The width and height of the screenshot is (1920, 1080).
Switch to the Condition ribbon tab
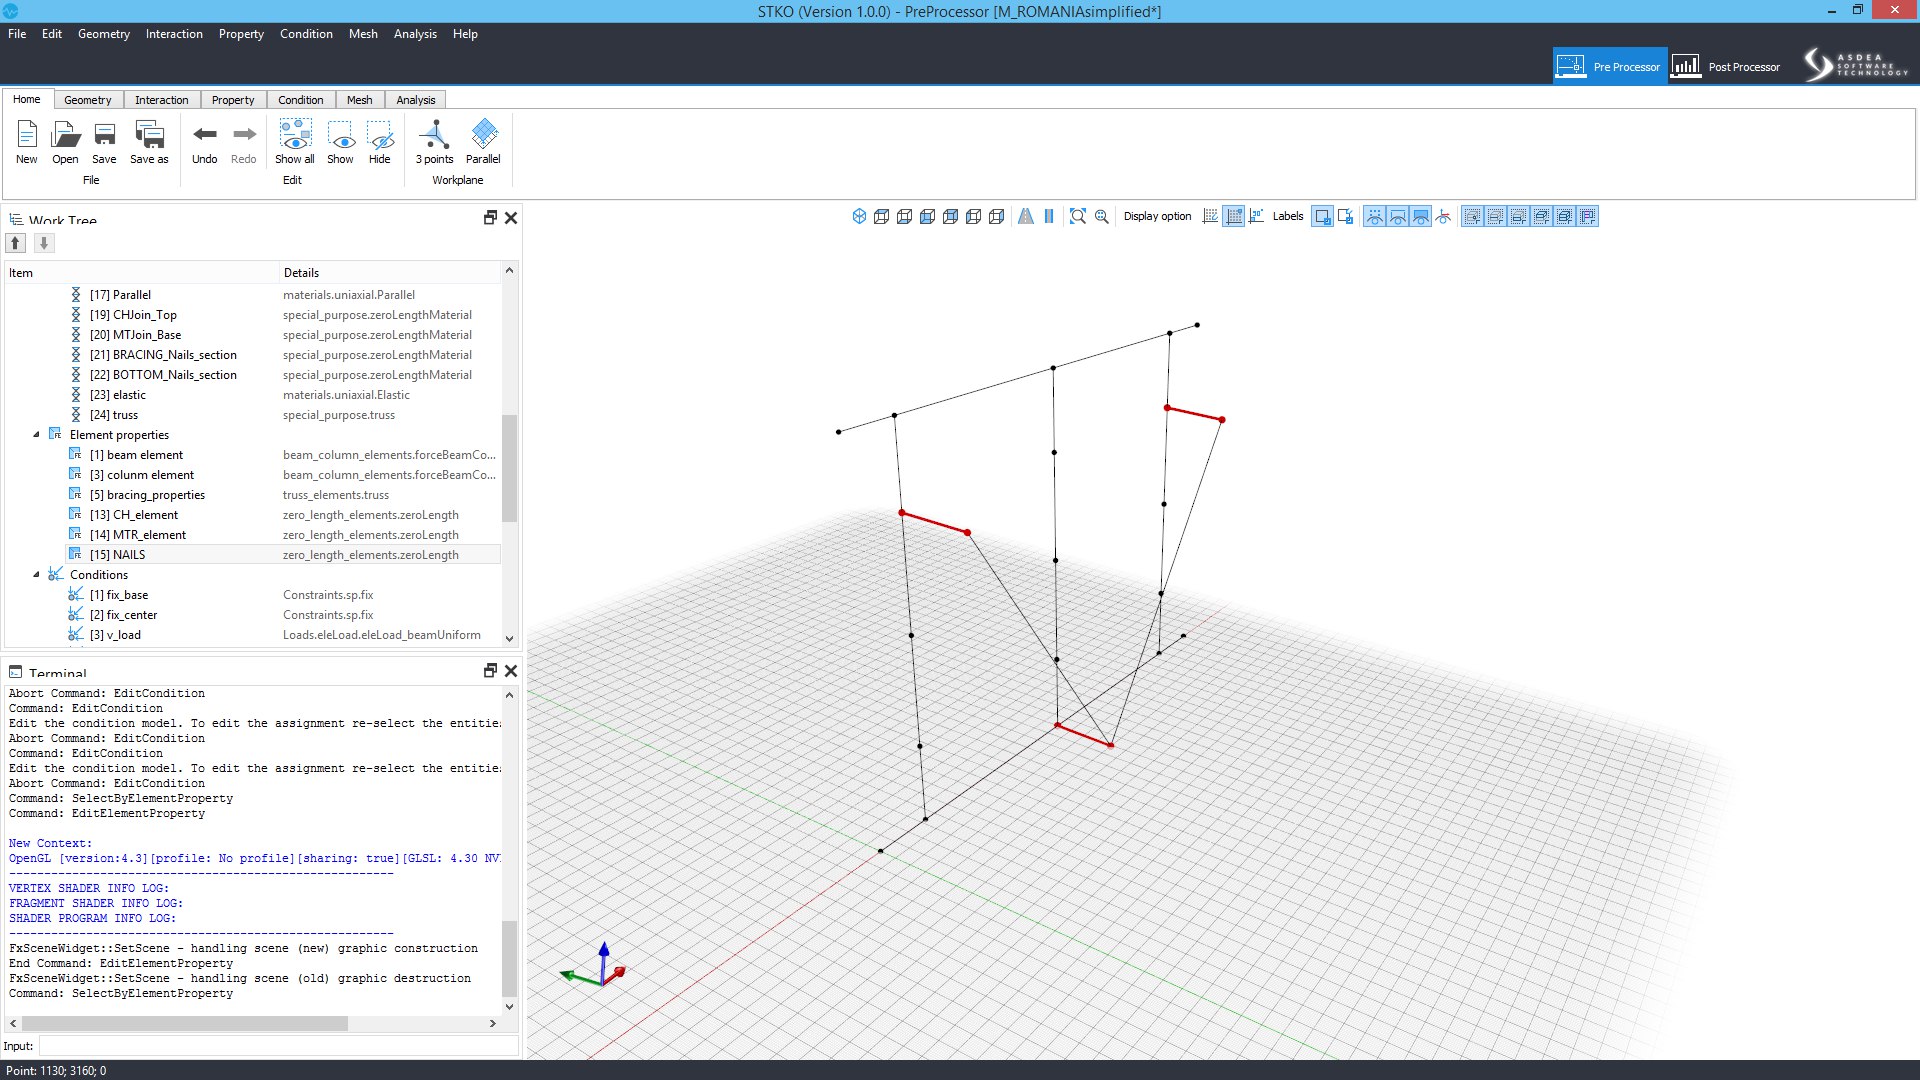click(x=301, y=100)
